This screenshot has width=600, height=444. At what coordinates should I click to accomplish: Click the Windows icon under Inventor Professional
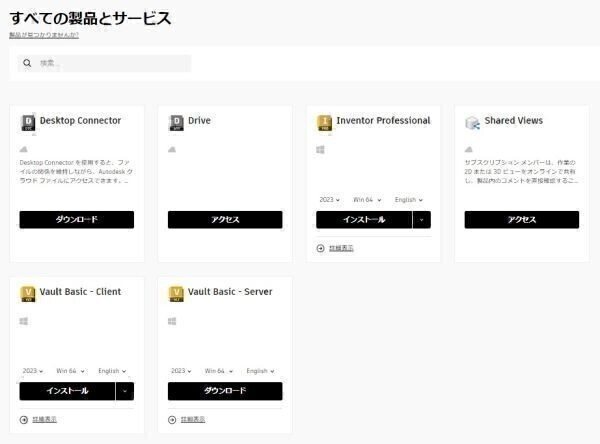(321, 149)
